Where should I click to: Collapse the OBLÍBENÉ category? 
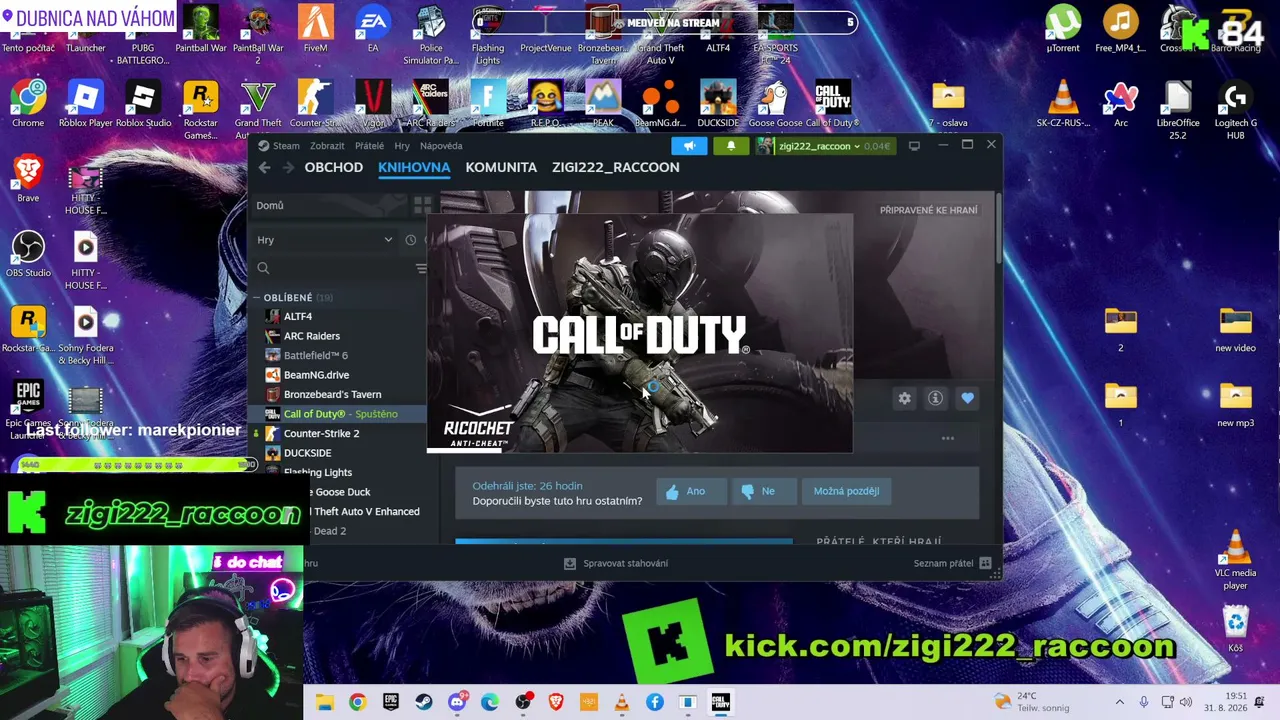(256, 298)
